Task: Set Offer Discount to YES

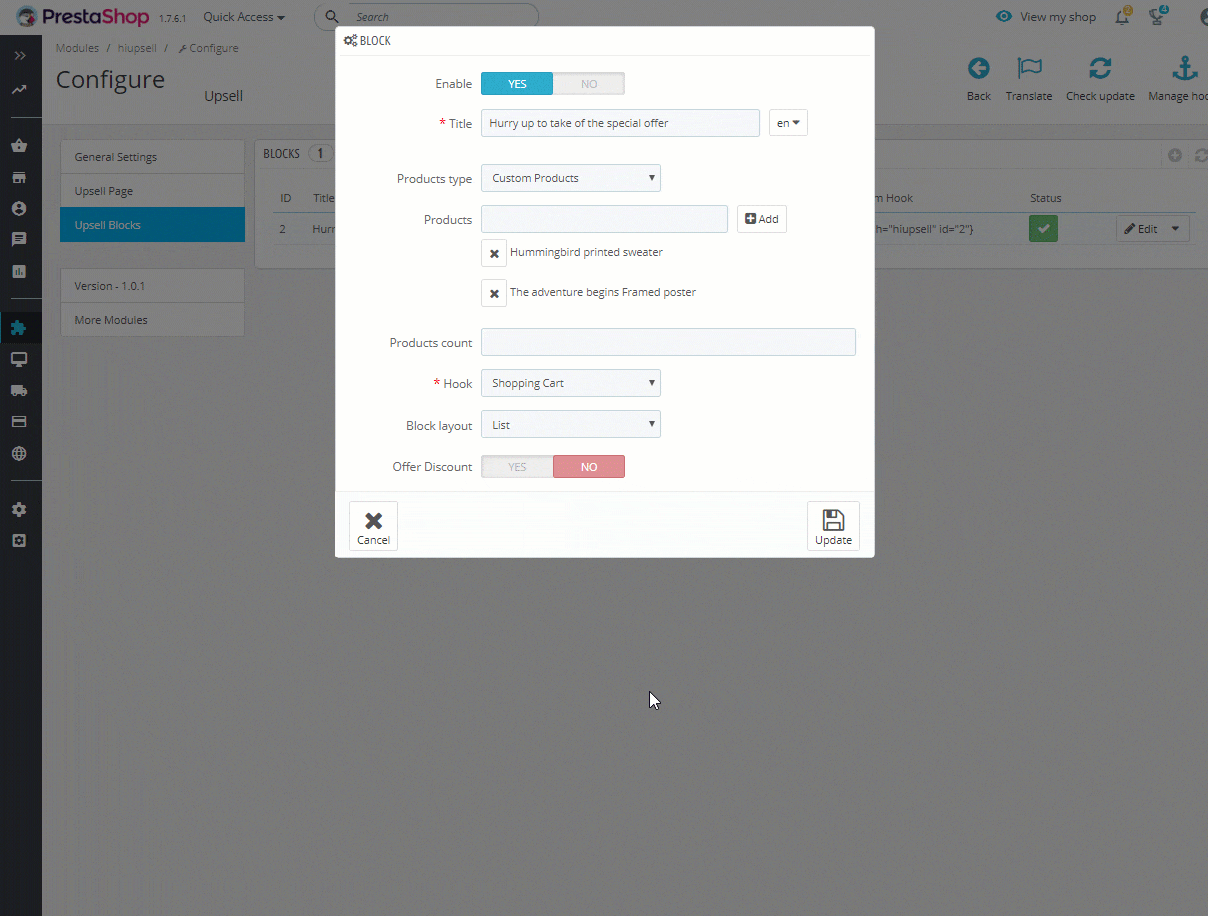Action: pos(517,467)
